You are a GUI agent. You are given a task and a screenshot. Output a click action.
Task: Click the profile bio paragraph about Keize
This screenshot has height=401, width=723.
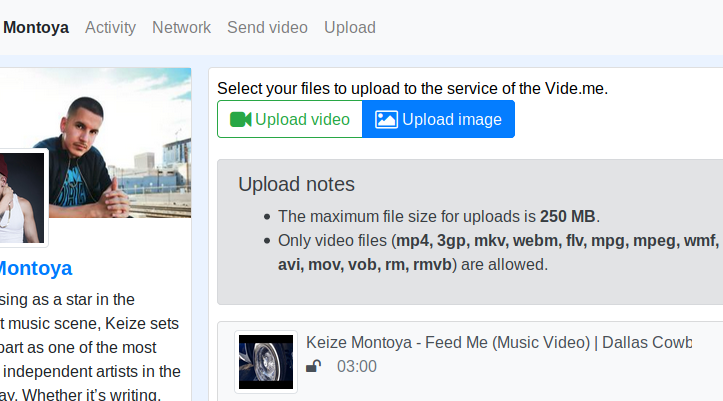coord(90,346)
